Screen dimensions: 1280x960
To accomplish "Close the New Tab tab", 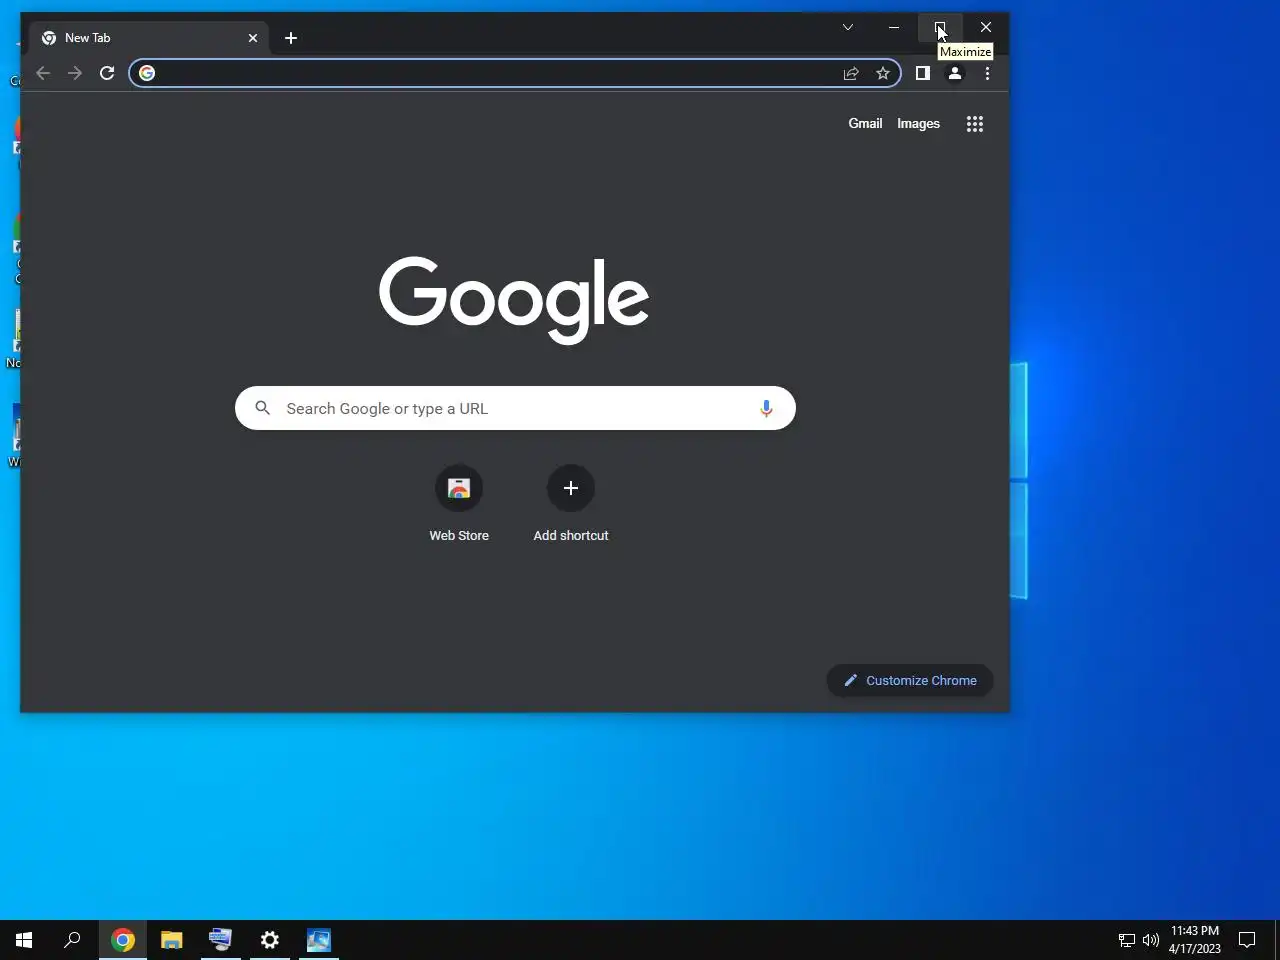I will point(253,38).
